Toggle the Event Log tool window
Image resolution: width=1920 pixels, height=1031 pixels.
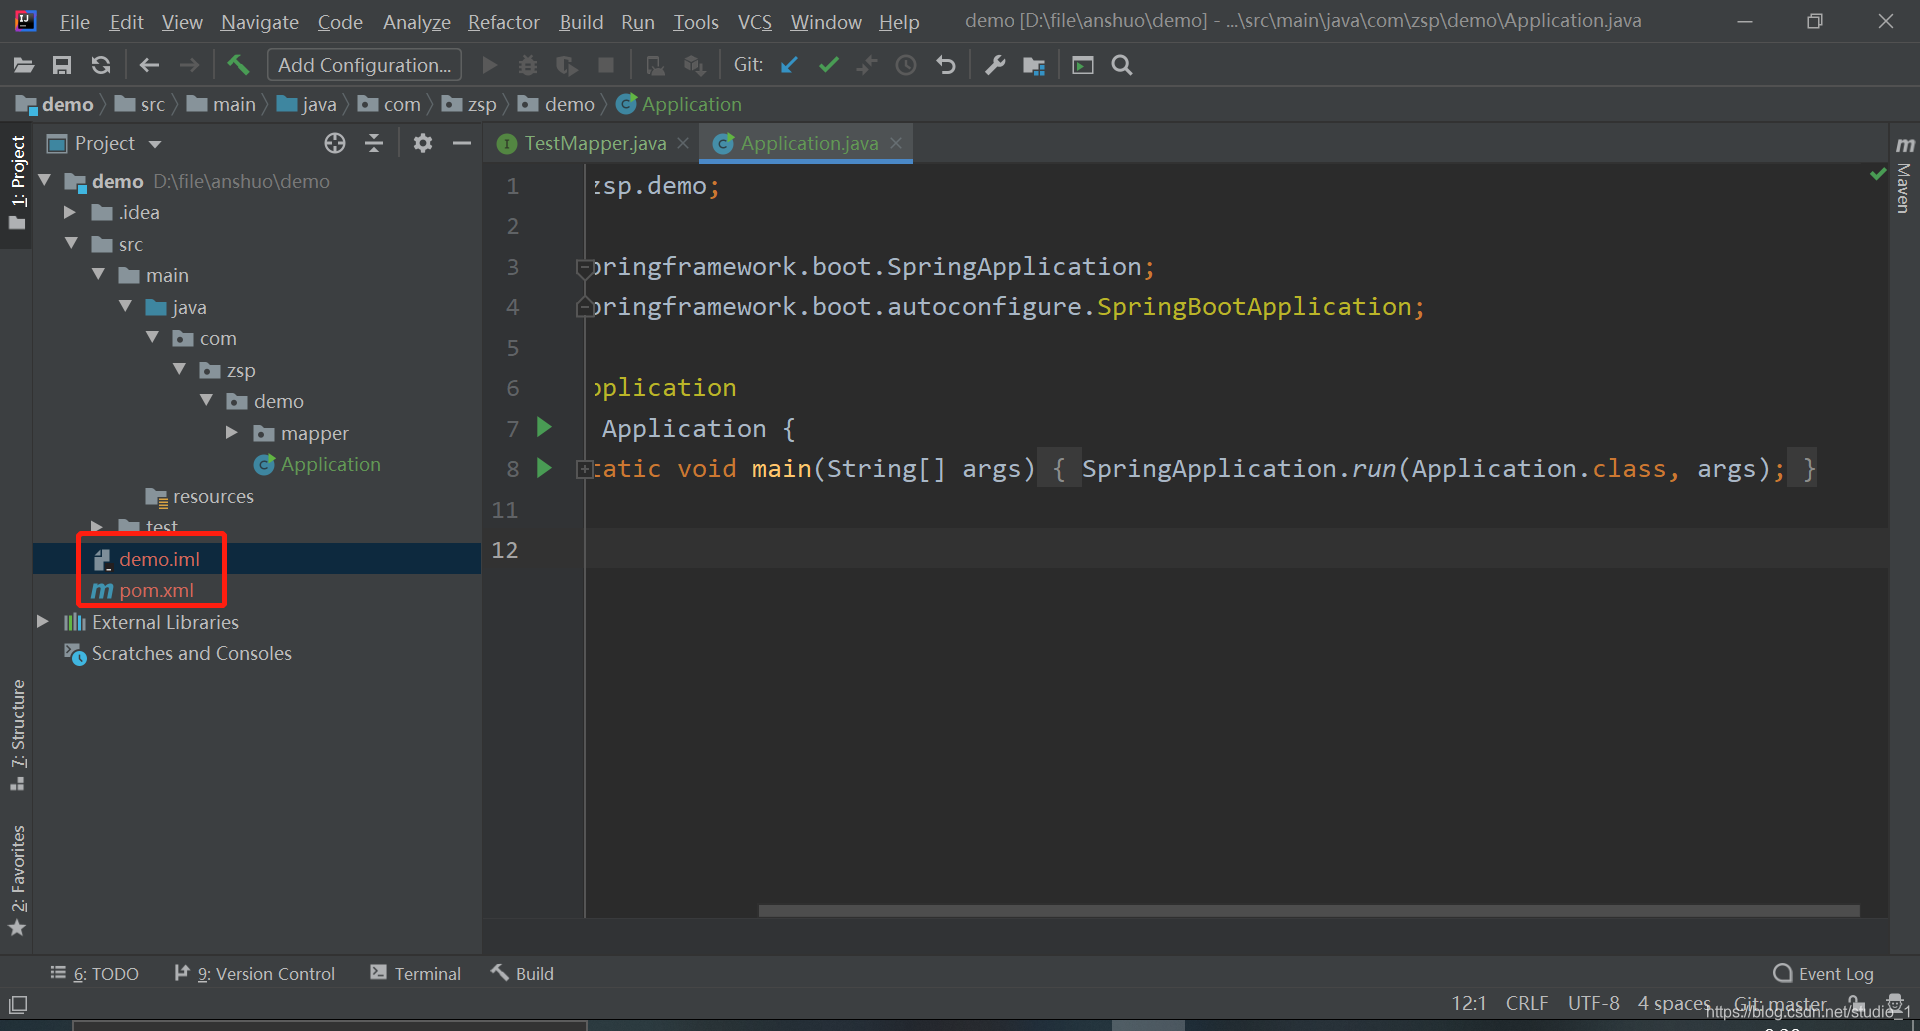tap(1823, 973)
